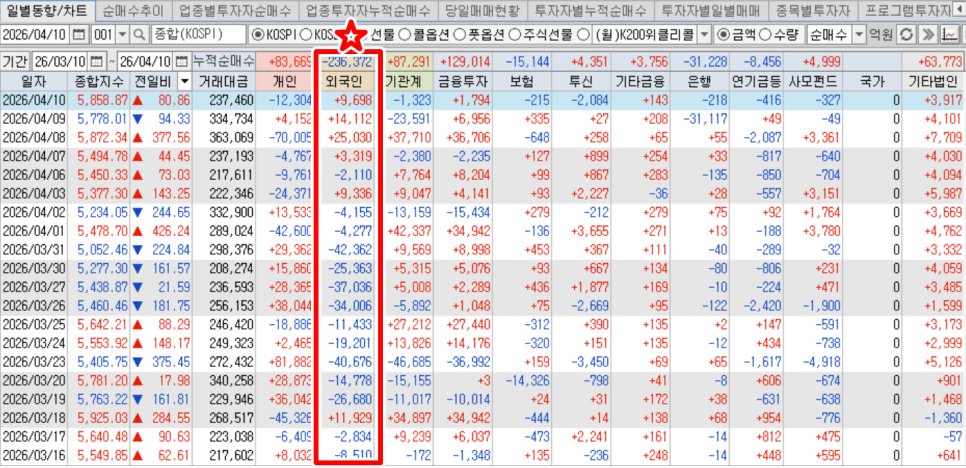The image size is (966, 468).
Task: Click the 보험 column header
Action: pyautogui.click(x=521, y=81)
